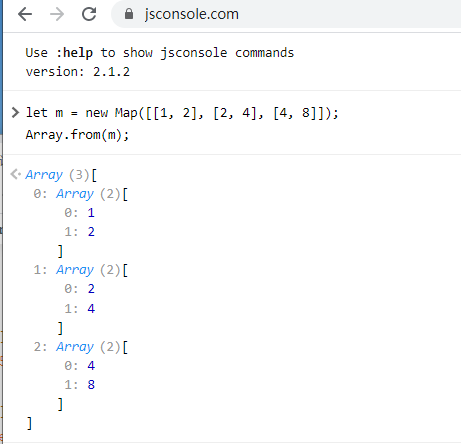
Task: Collapse the nested array at index 1
Action: point(75,270)
